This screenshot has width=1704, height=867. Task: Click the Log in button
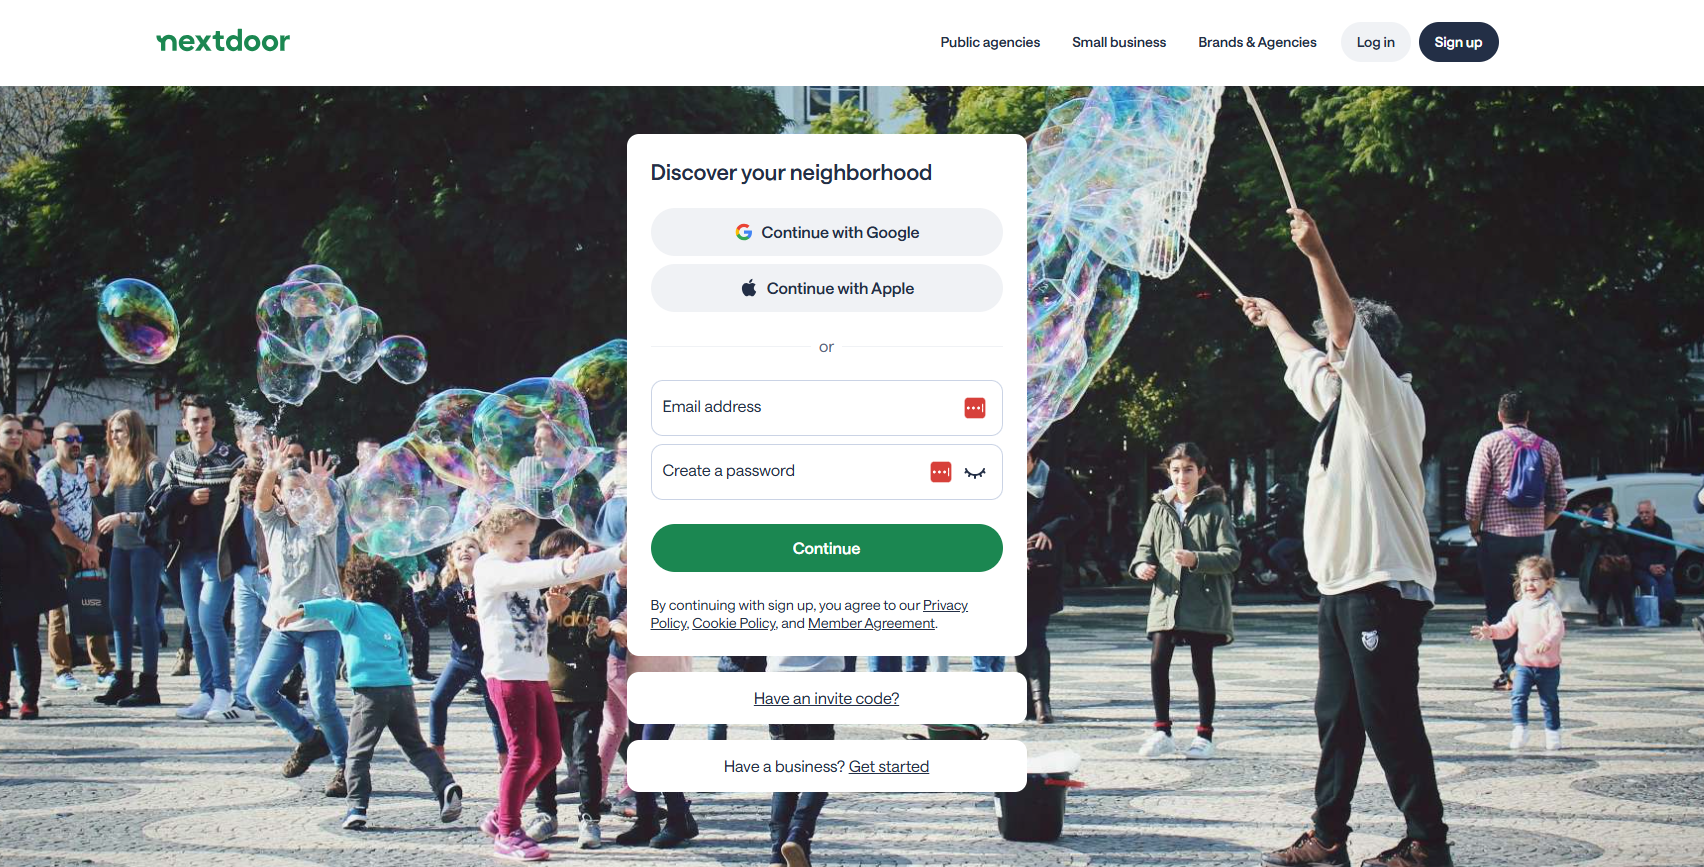[x=1375, y=42]
